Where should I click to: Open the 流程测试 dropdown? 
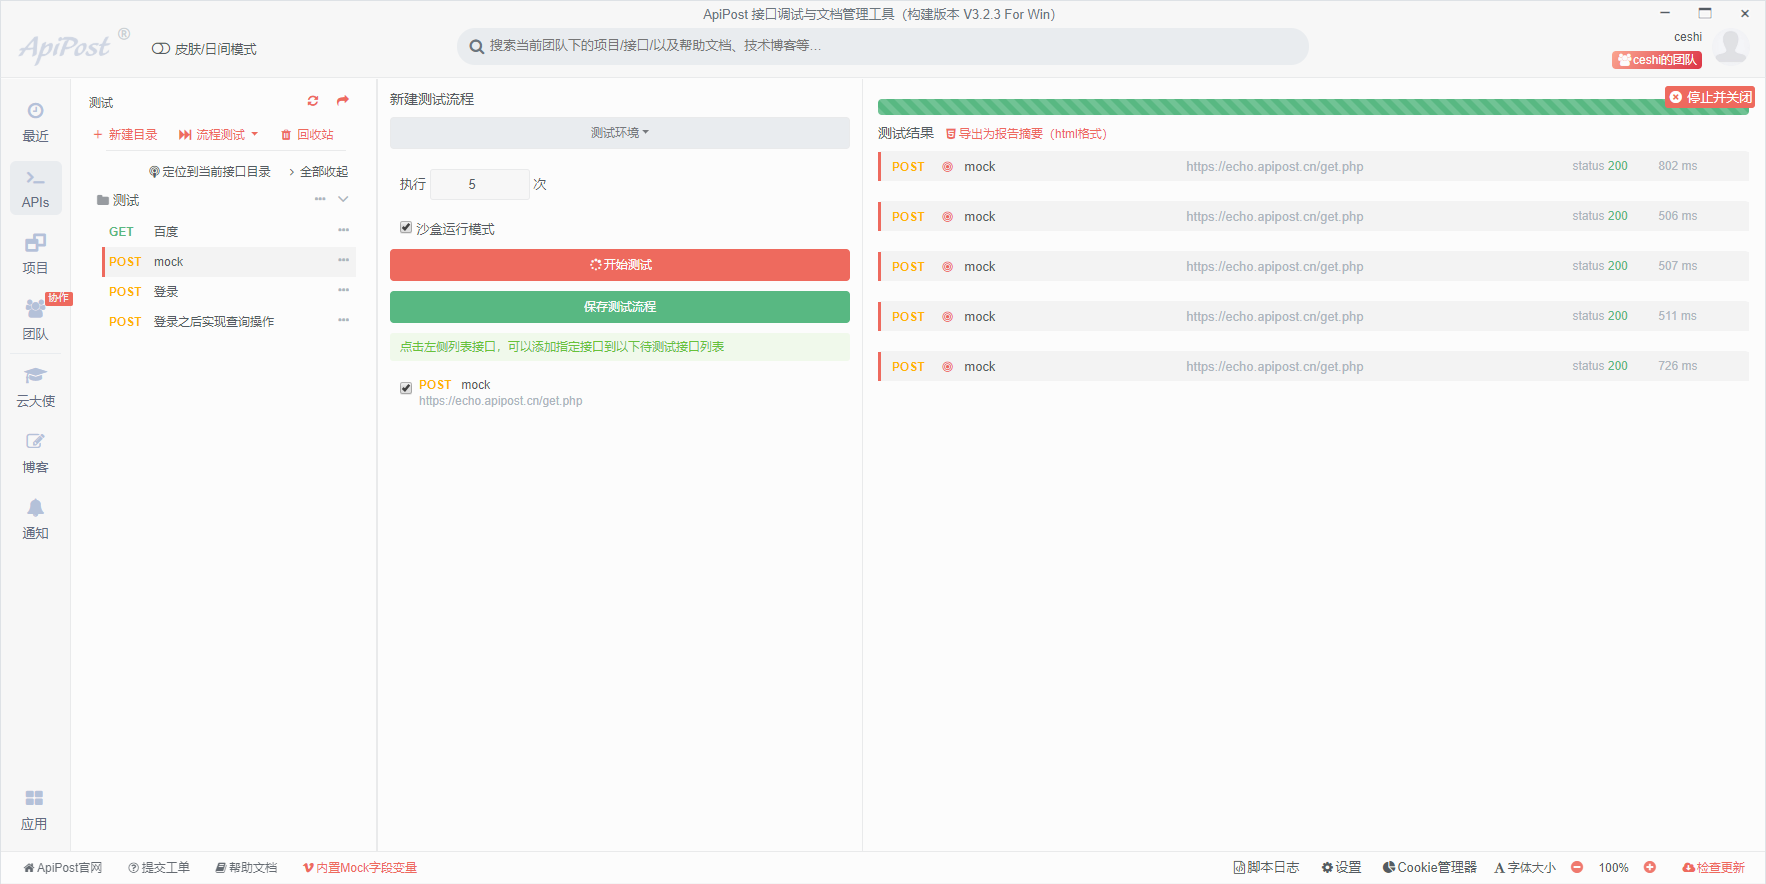(x=218, y=134)
